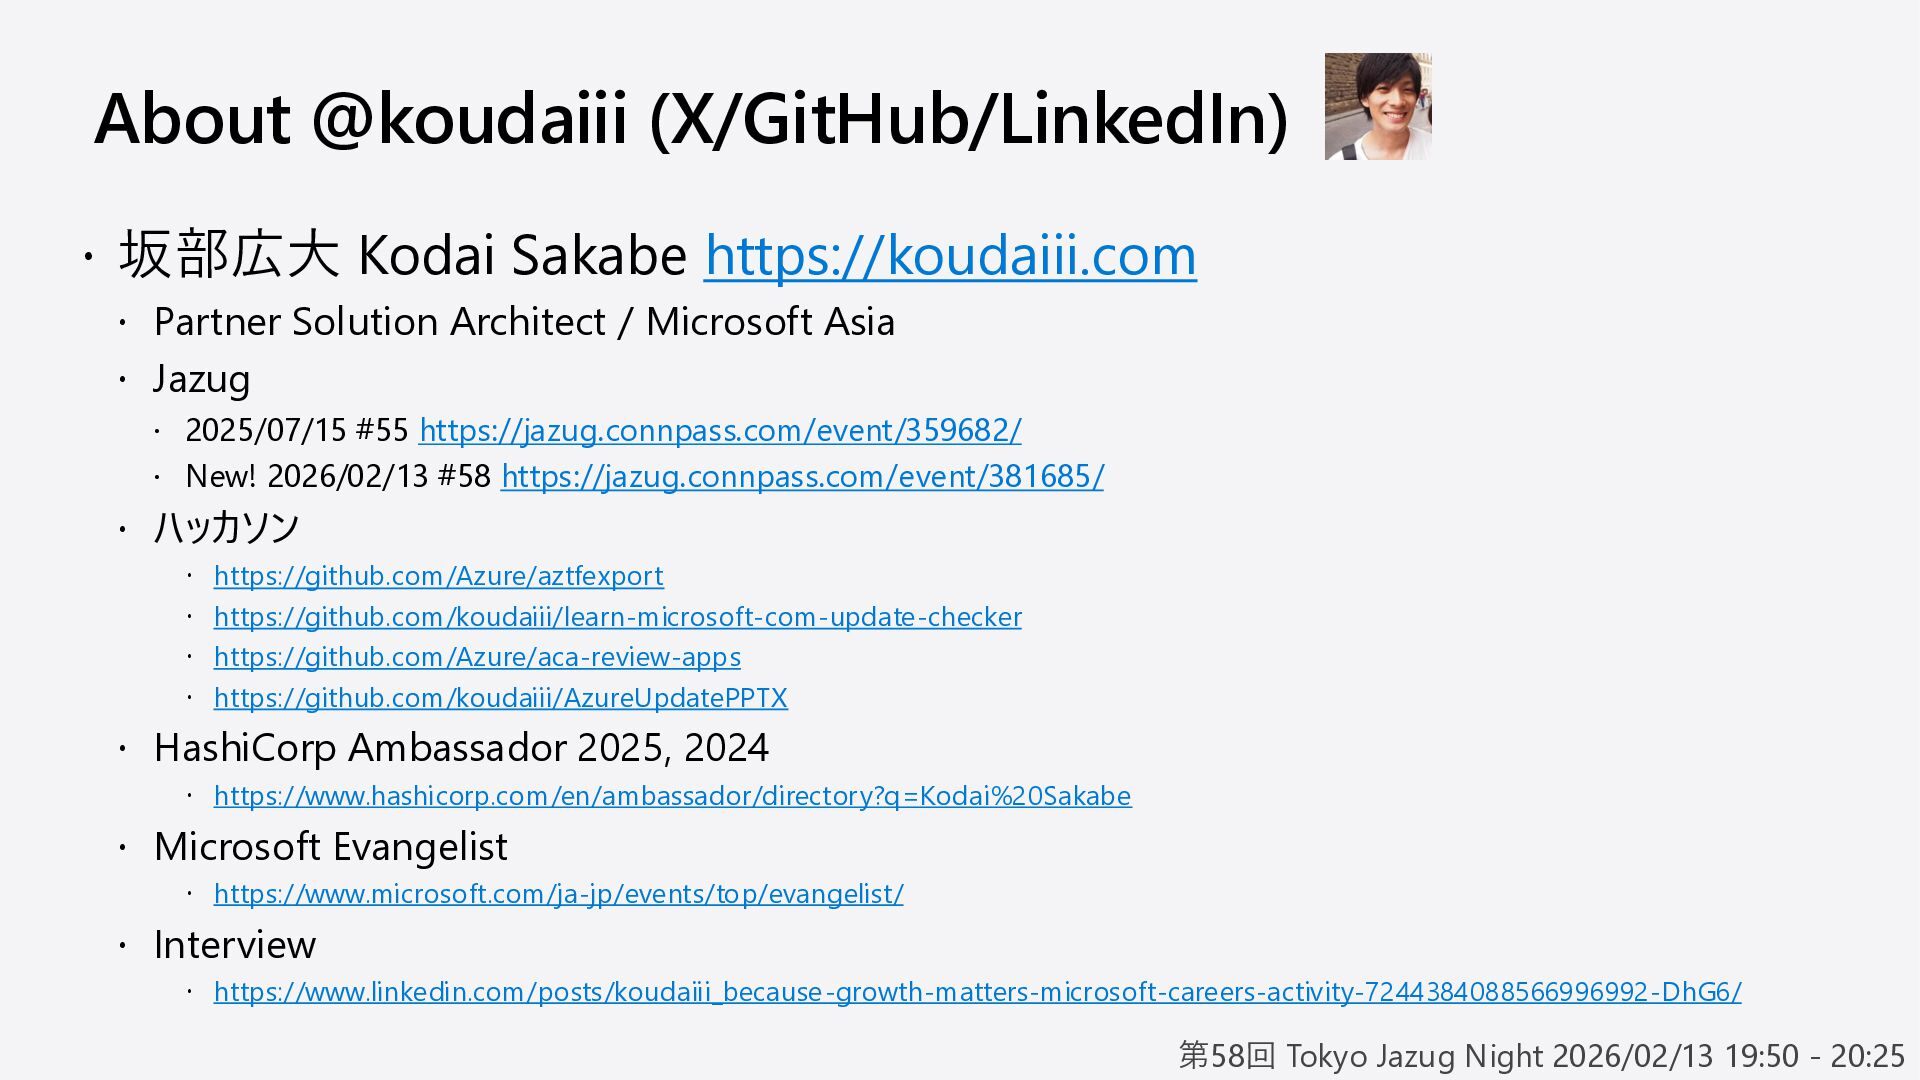1920x1080 pixels.
Task: Click the Tokyo Jazug Night footer text
Action: [x=1540, y=1056]
